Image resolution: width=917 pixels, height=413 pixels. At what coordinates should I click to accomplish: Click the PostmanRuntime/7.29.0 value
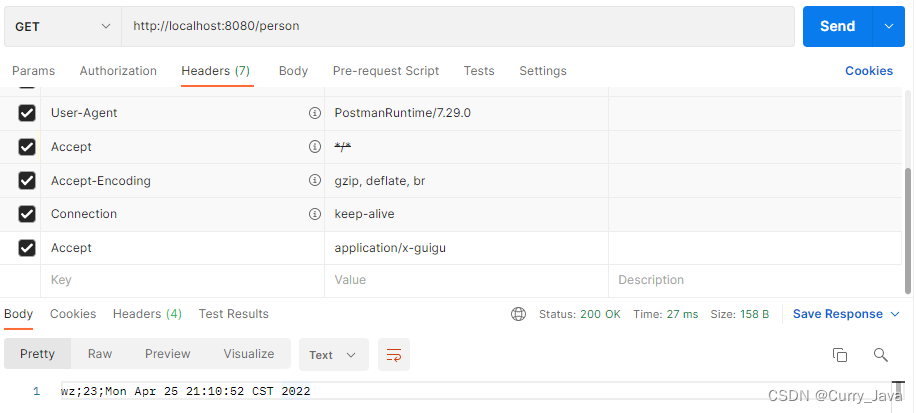[402, 113]
